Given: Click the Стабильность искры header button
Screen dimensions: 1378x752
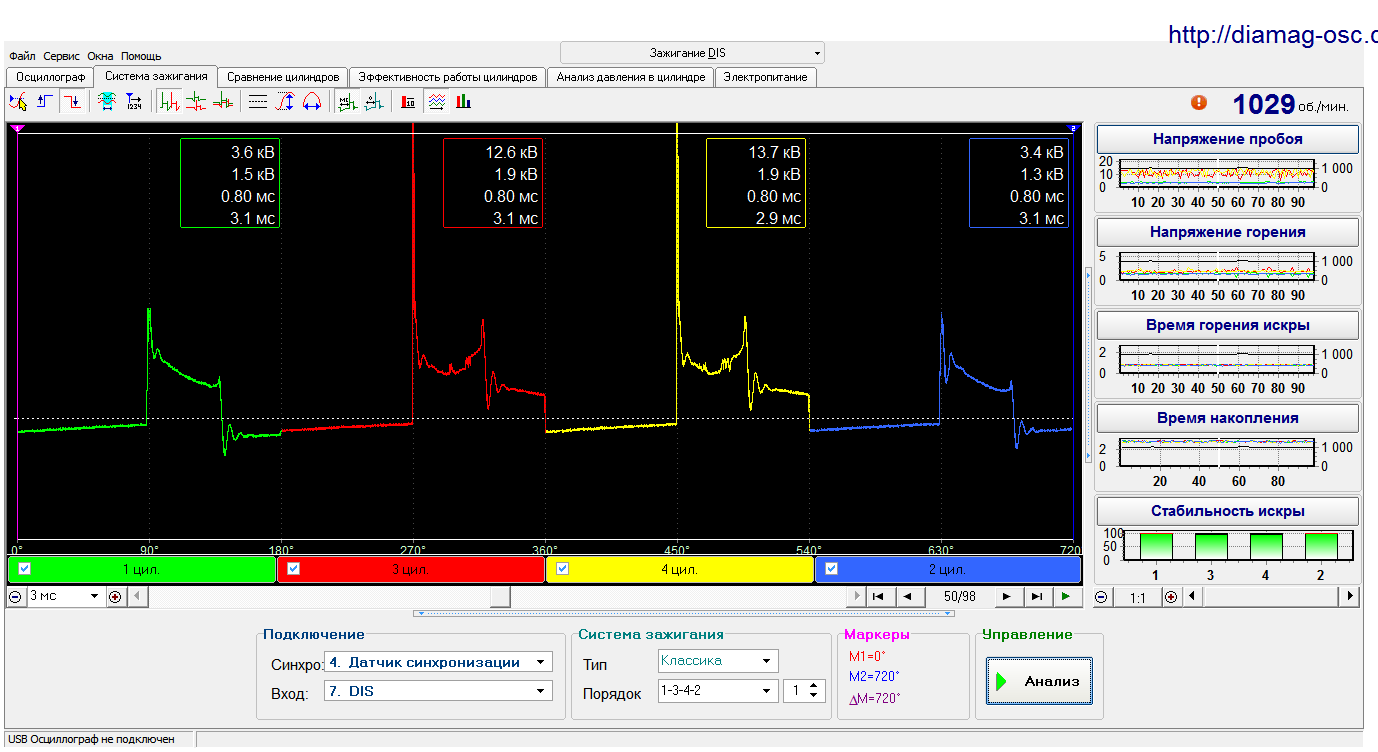Looking at the screenshot, I should [1228, 511].
